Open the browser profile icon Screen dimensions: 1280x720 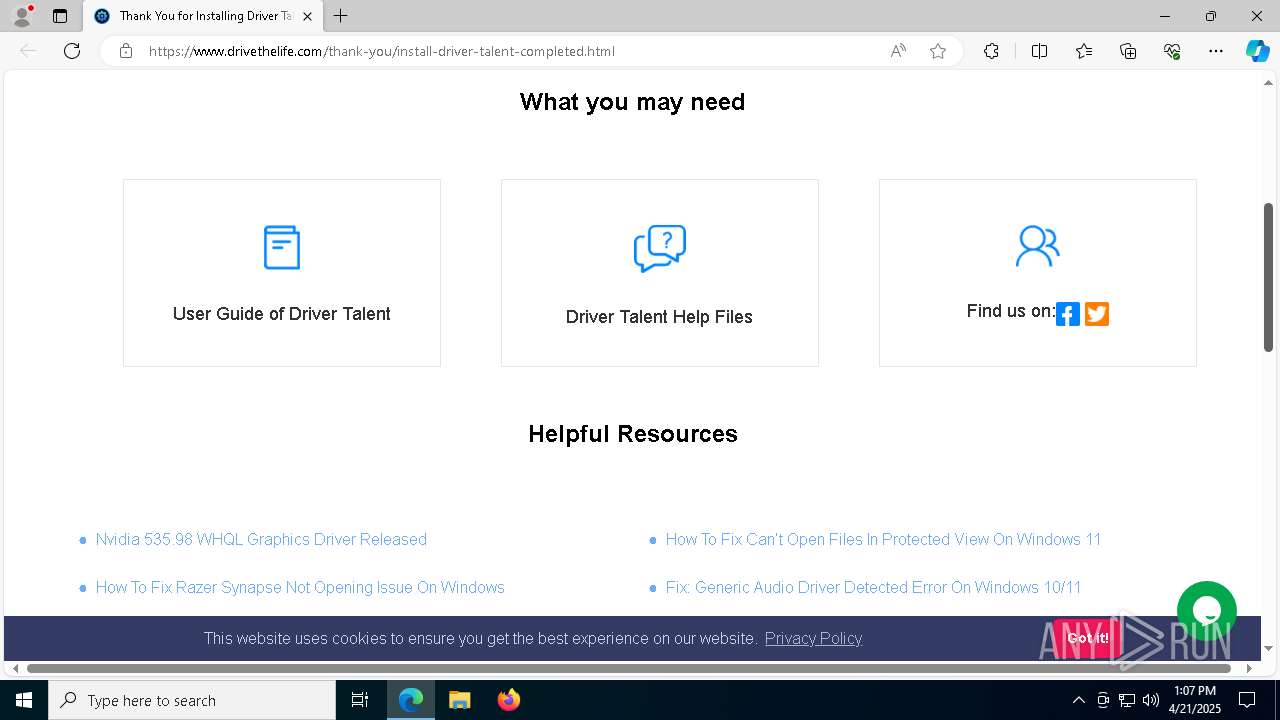point(21,16)
